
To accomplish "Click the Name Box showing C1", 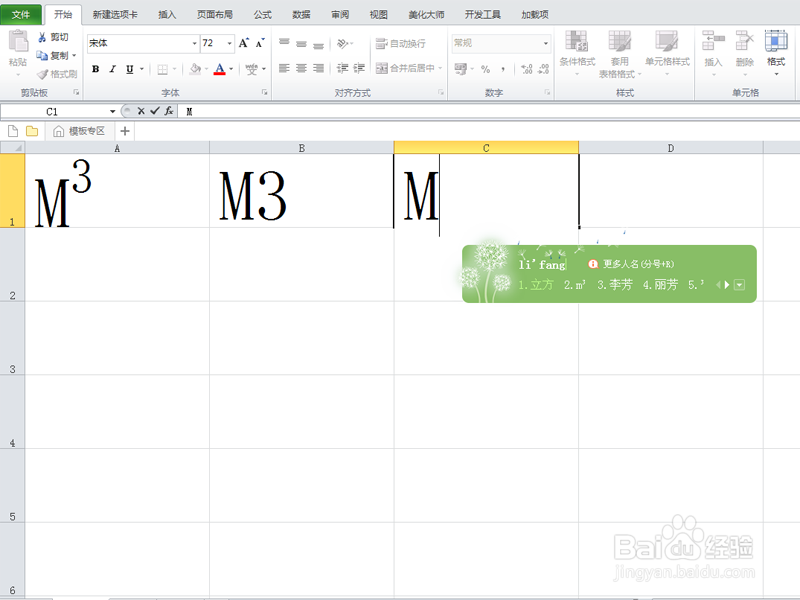I will [x=52, y=111].
